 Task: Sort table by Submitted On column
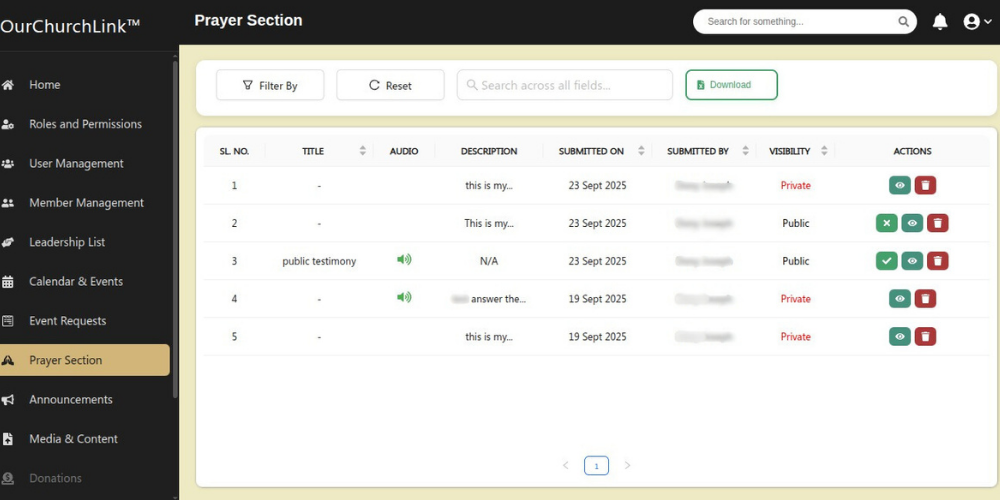pyautogui.click(x=641, y=151)
